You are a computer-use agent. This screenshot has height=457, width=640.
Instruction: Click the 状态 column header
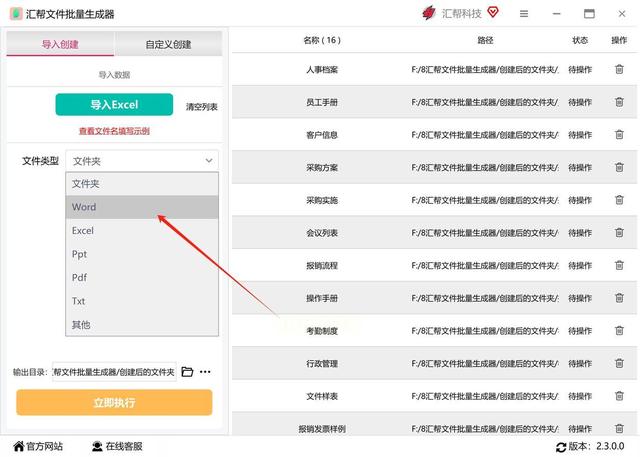click(x=580, y=40)
